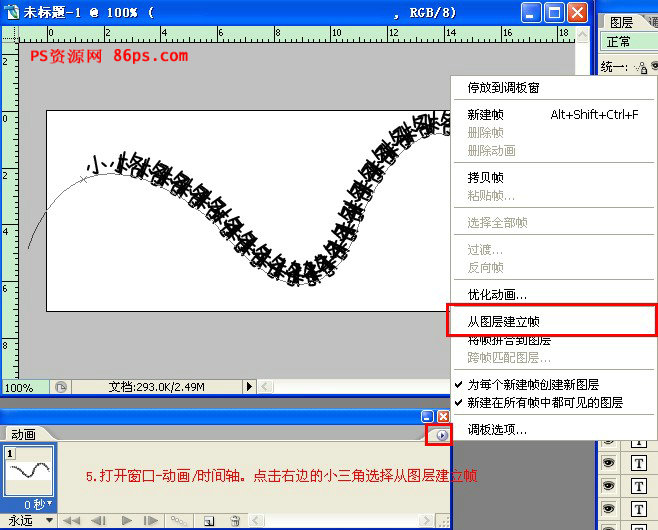Click the select next frame button

(151, 521)
